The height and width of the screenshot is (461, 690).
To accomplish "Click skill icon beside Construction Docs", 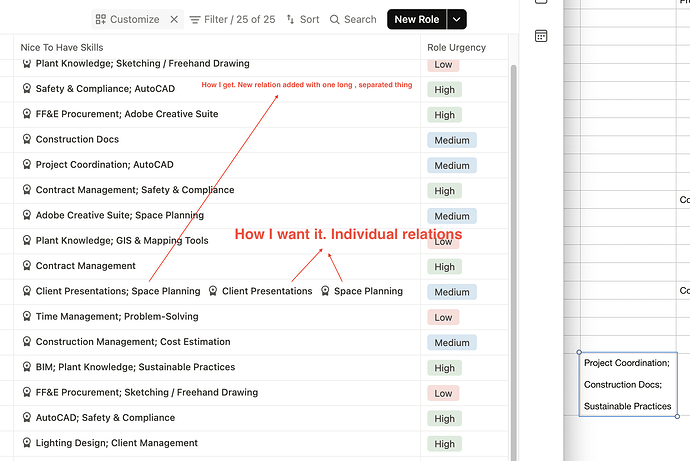I will coord(27,139).
